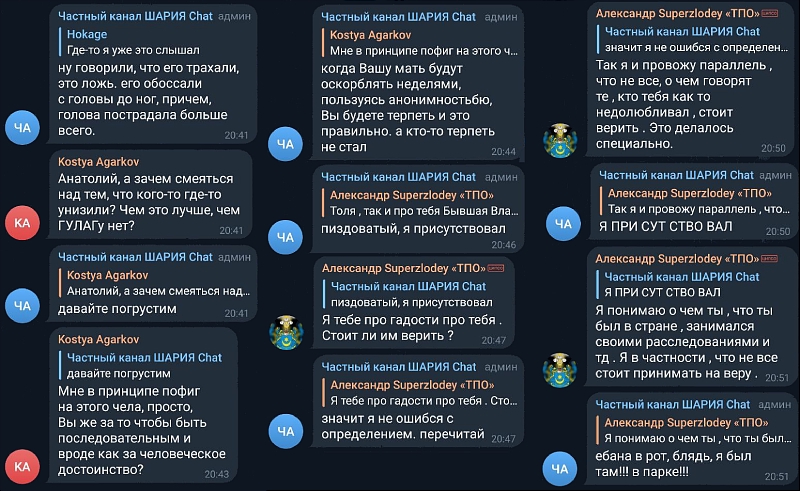The image size is (800, 491).
Task: Open red КА avatar beside the ГУЛАГу message
Action: click(22, 223)
